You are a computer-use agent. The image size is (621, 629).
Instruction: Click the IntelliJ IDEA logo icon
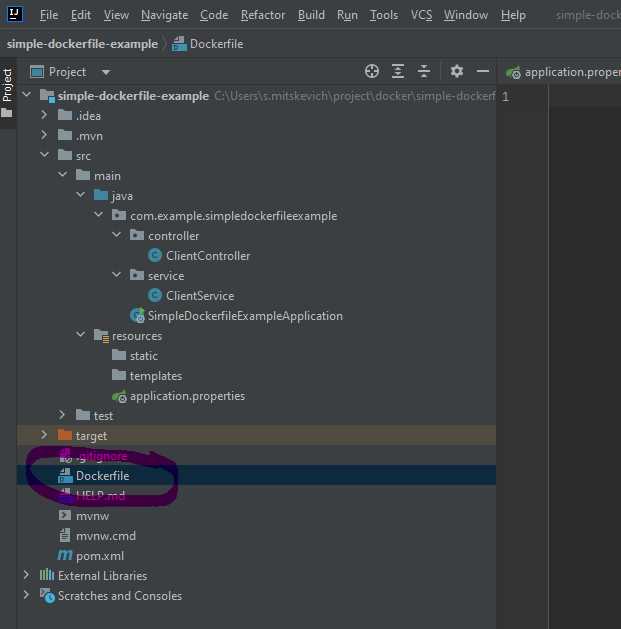tap(15, 14)
